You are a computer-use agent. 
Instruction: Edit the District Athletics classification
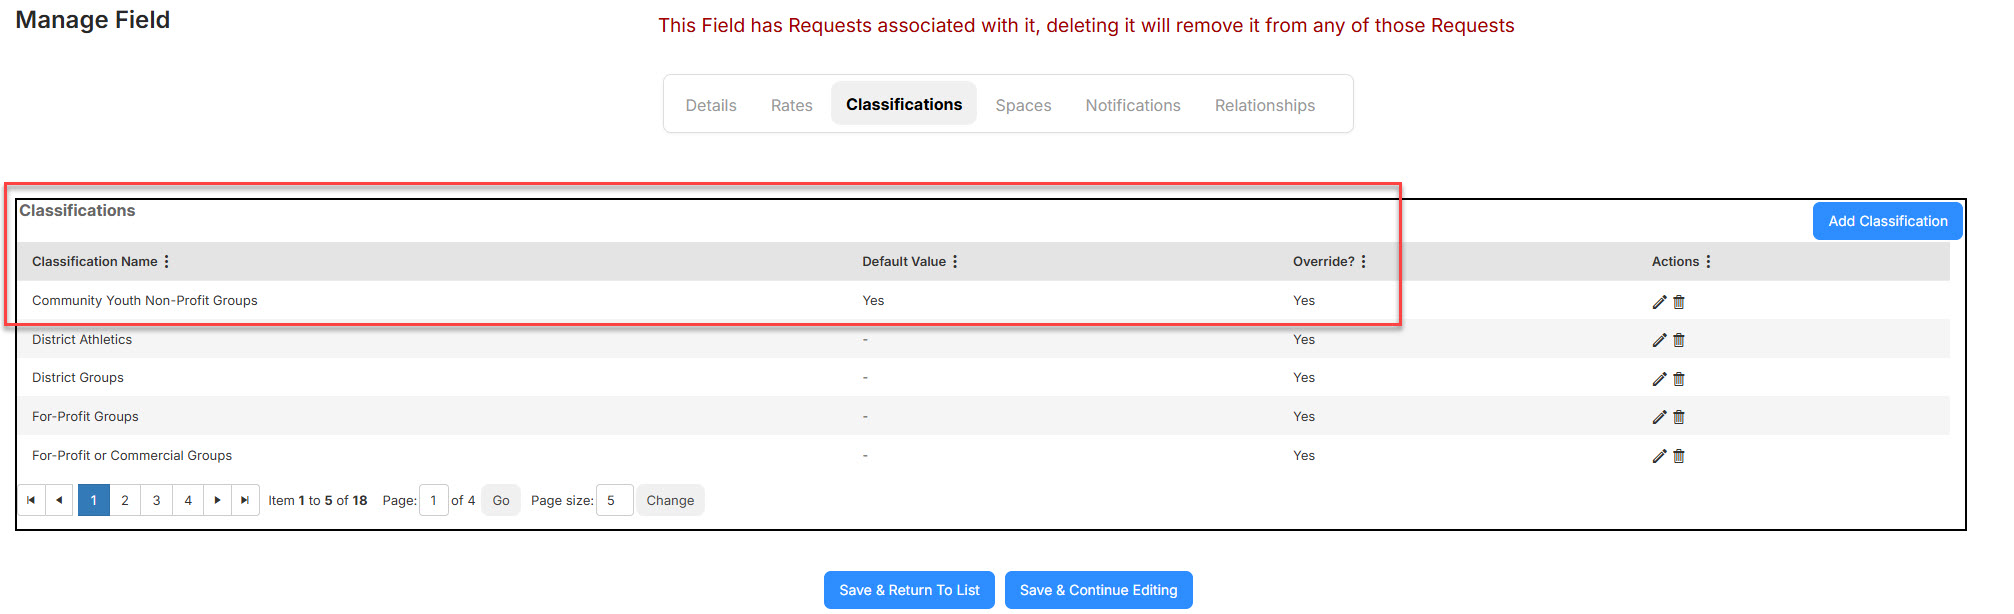coord(1659,340)
